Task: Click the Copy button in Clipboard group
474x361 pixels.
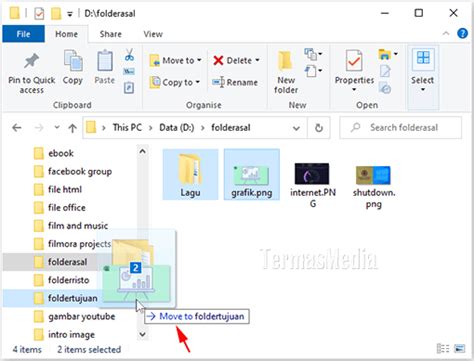Action: point(73,68)
